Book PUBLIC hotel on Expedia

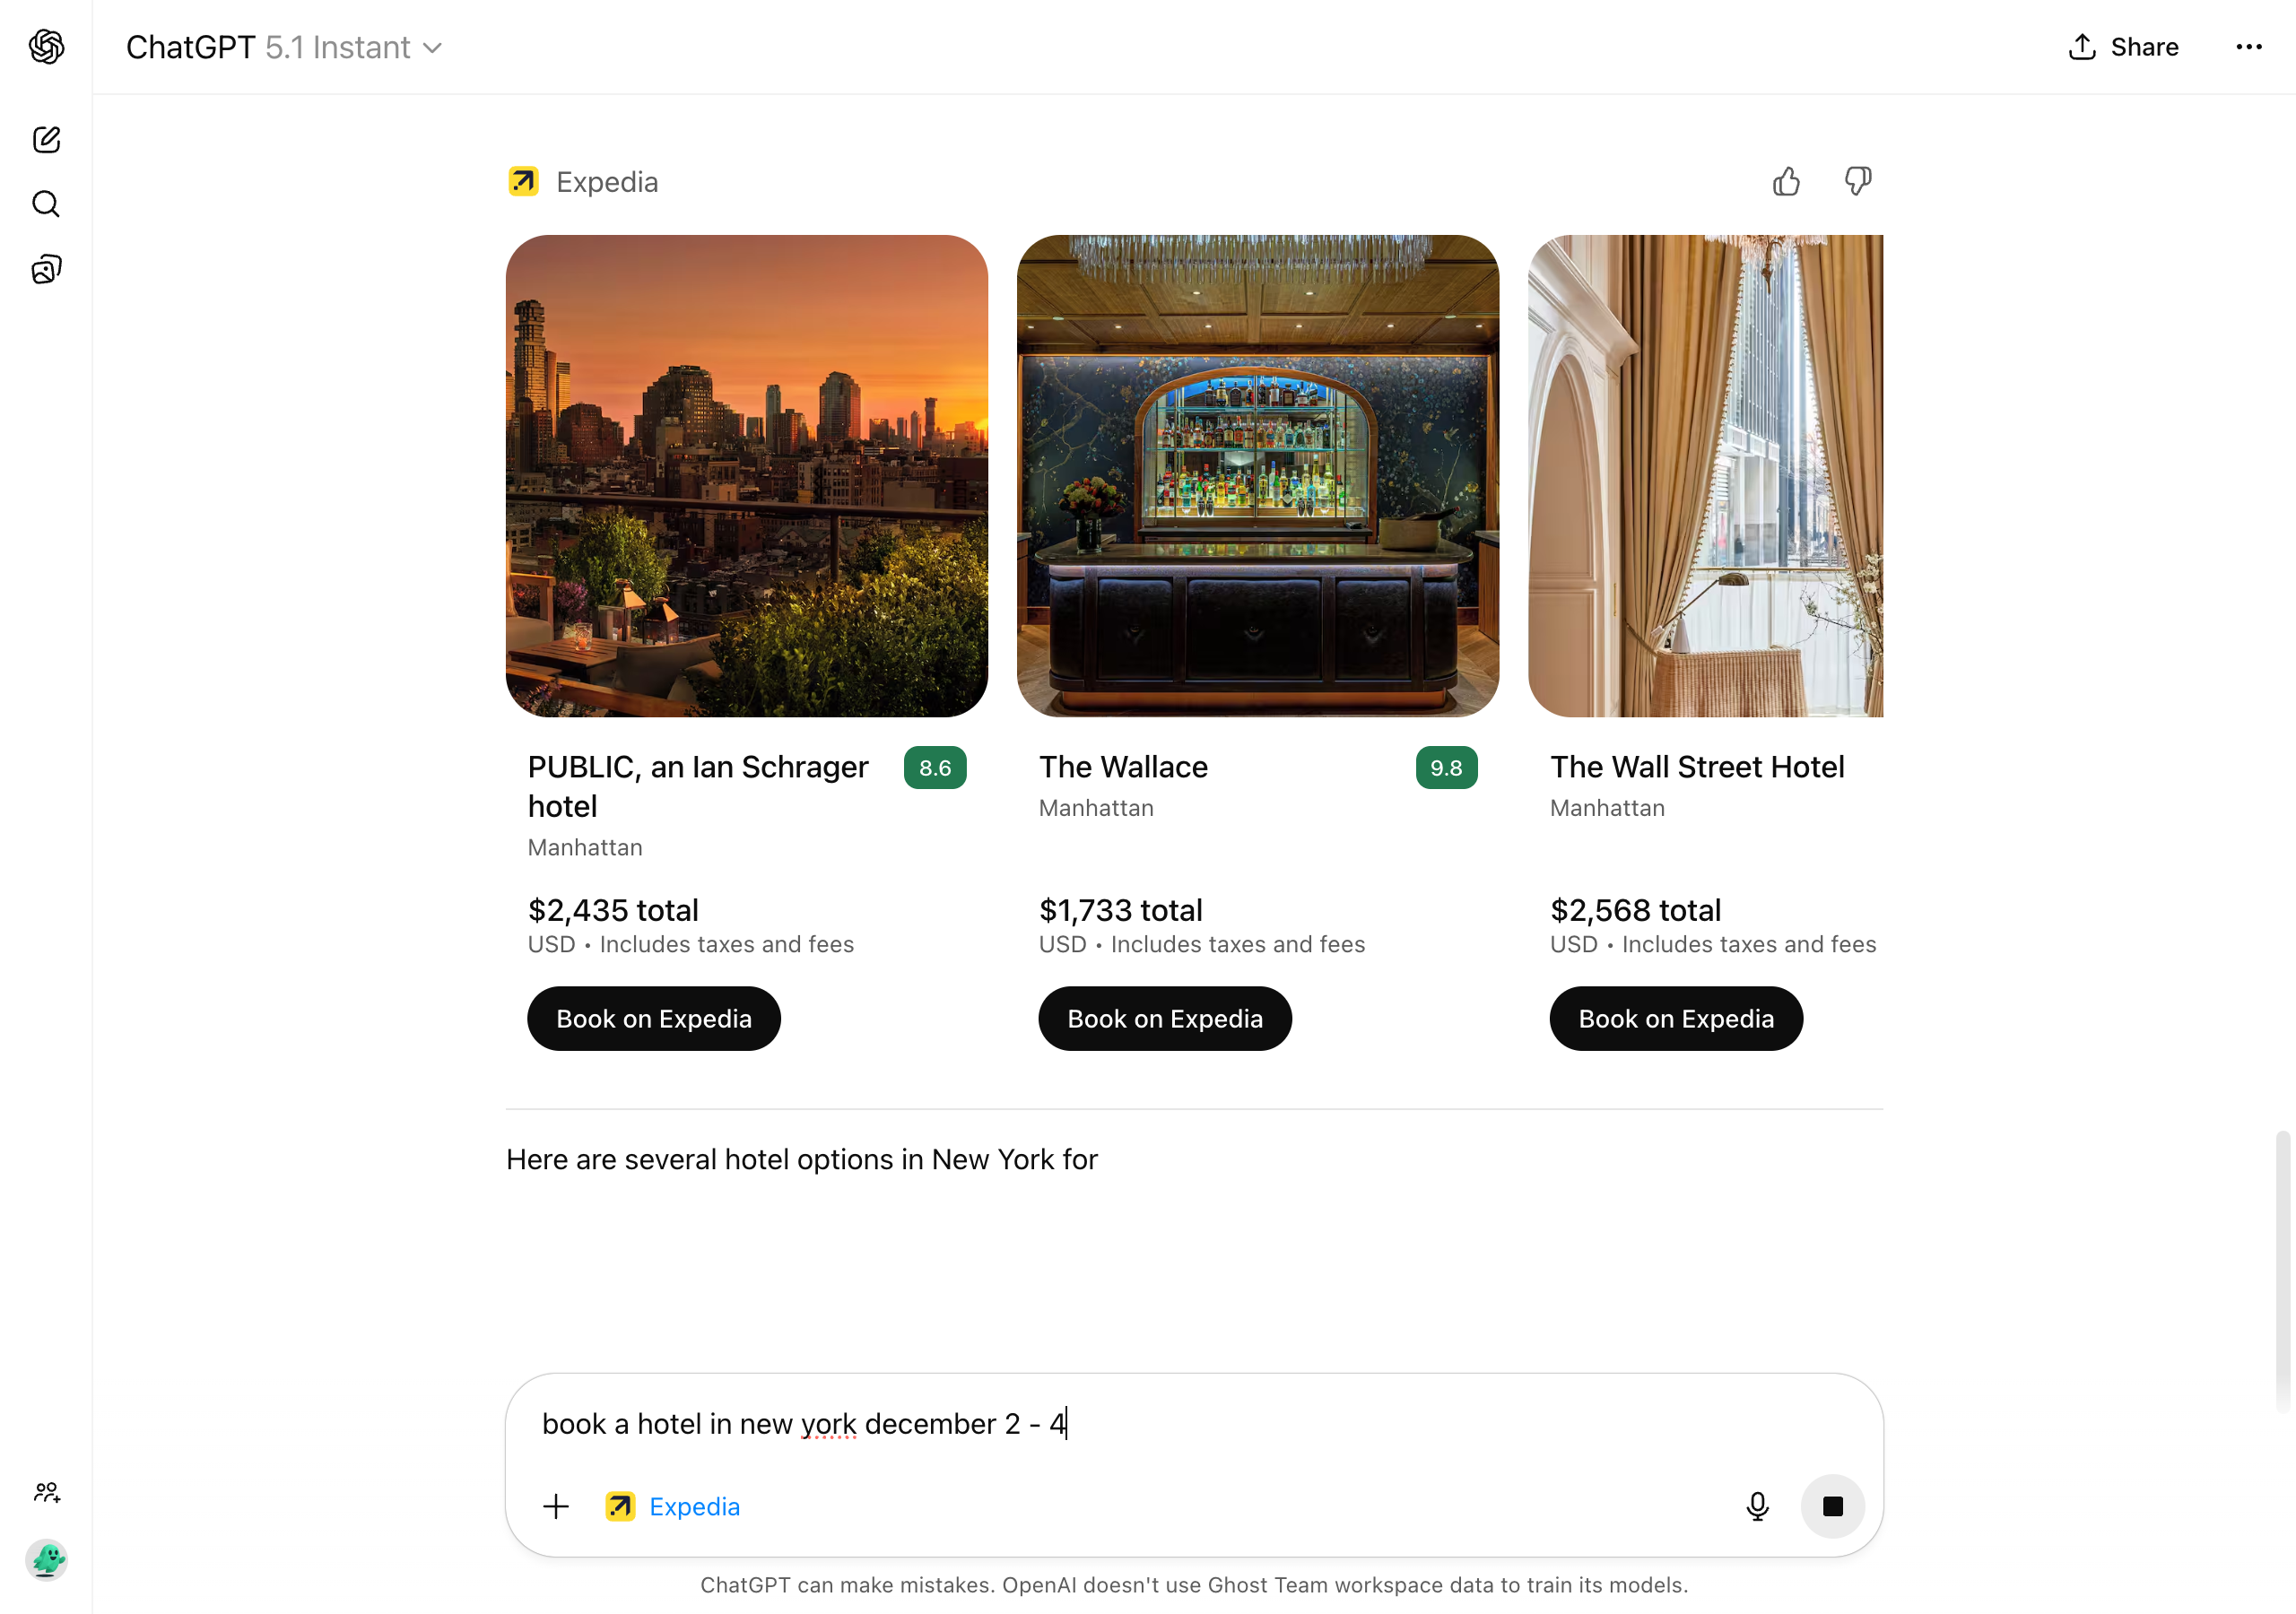[x=654, y=1018]
